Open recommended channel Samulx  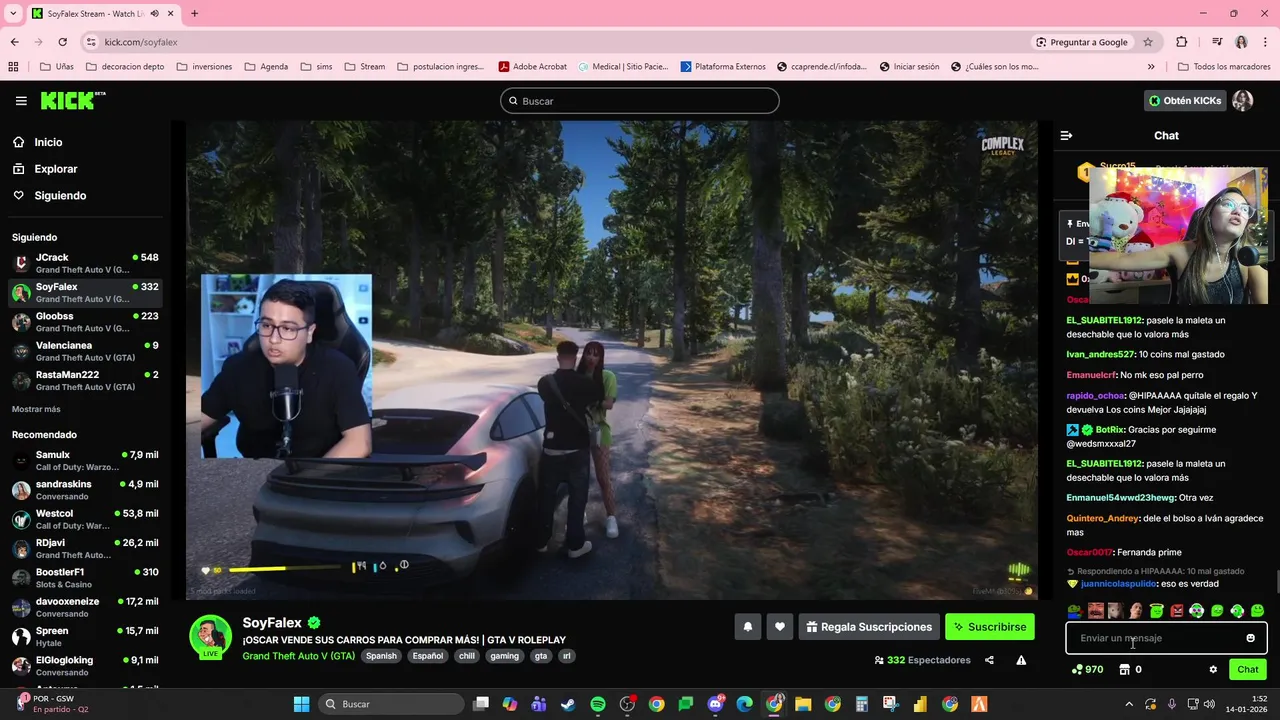click(x=84, y=460)
